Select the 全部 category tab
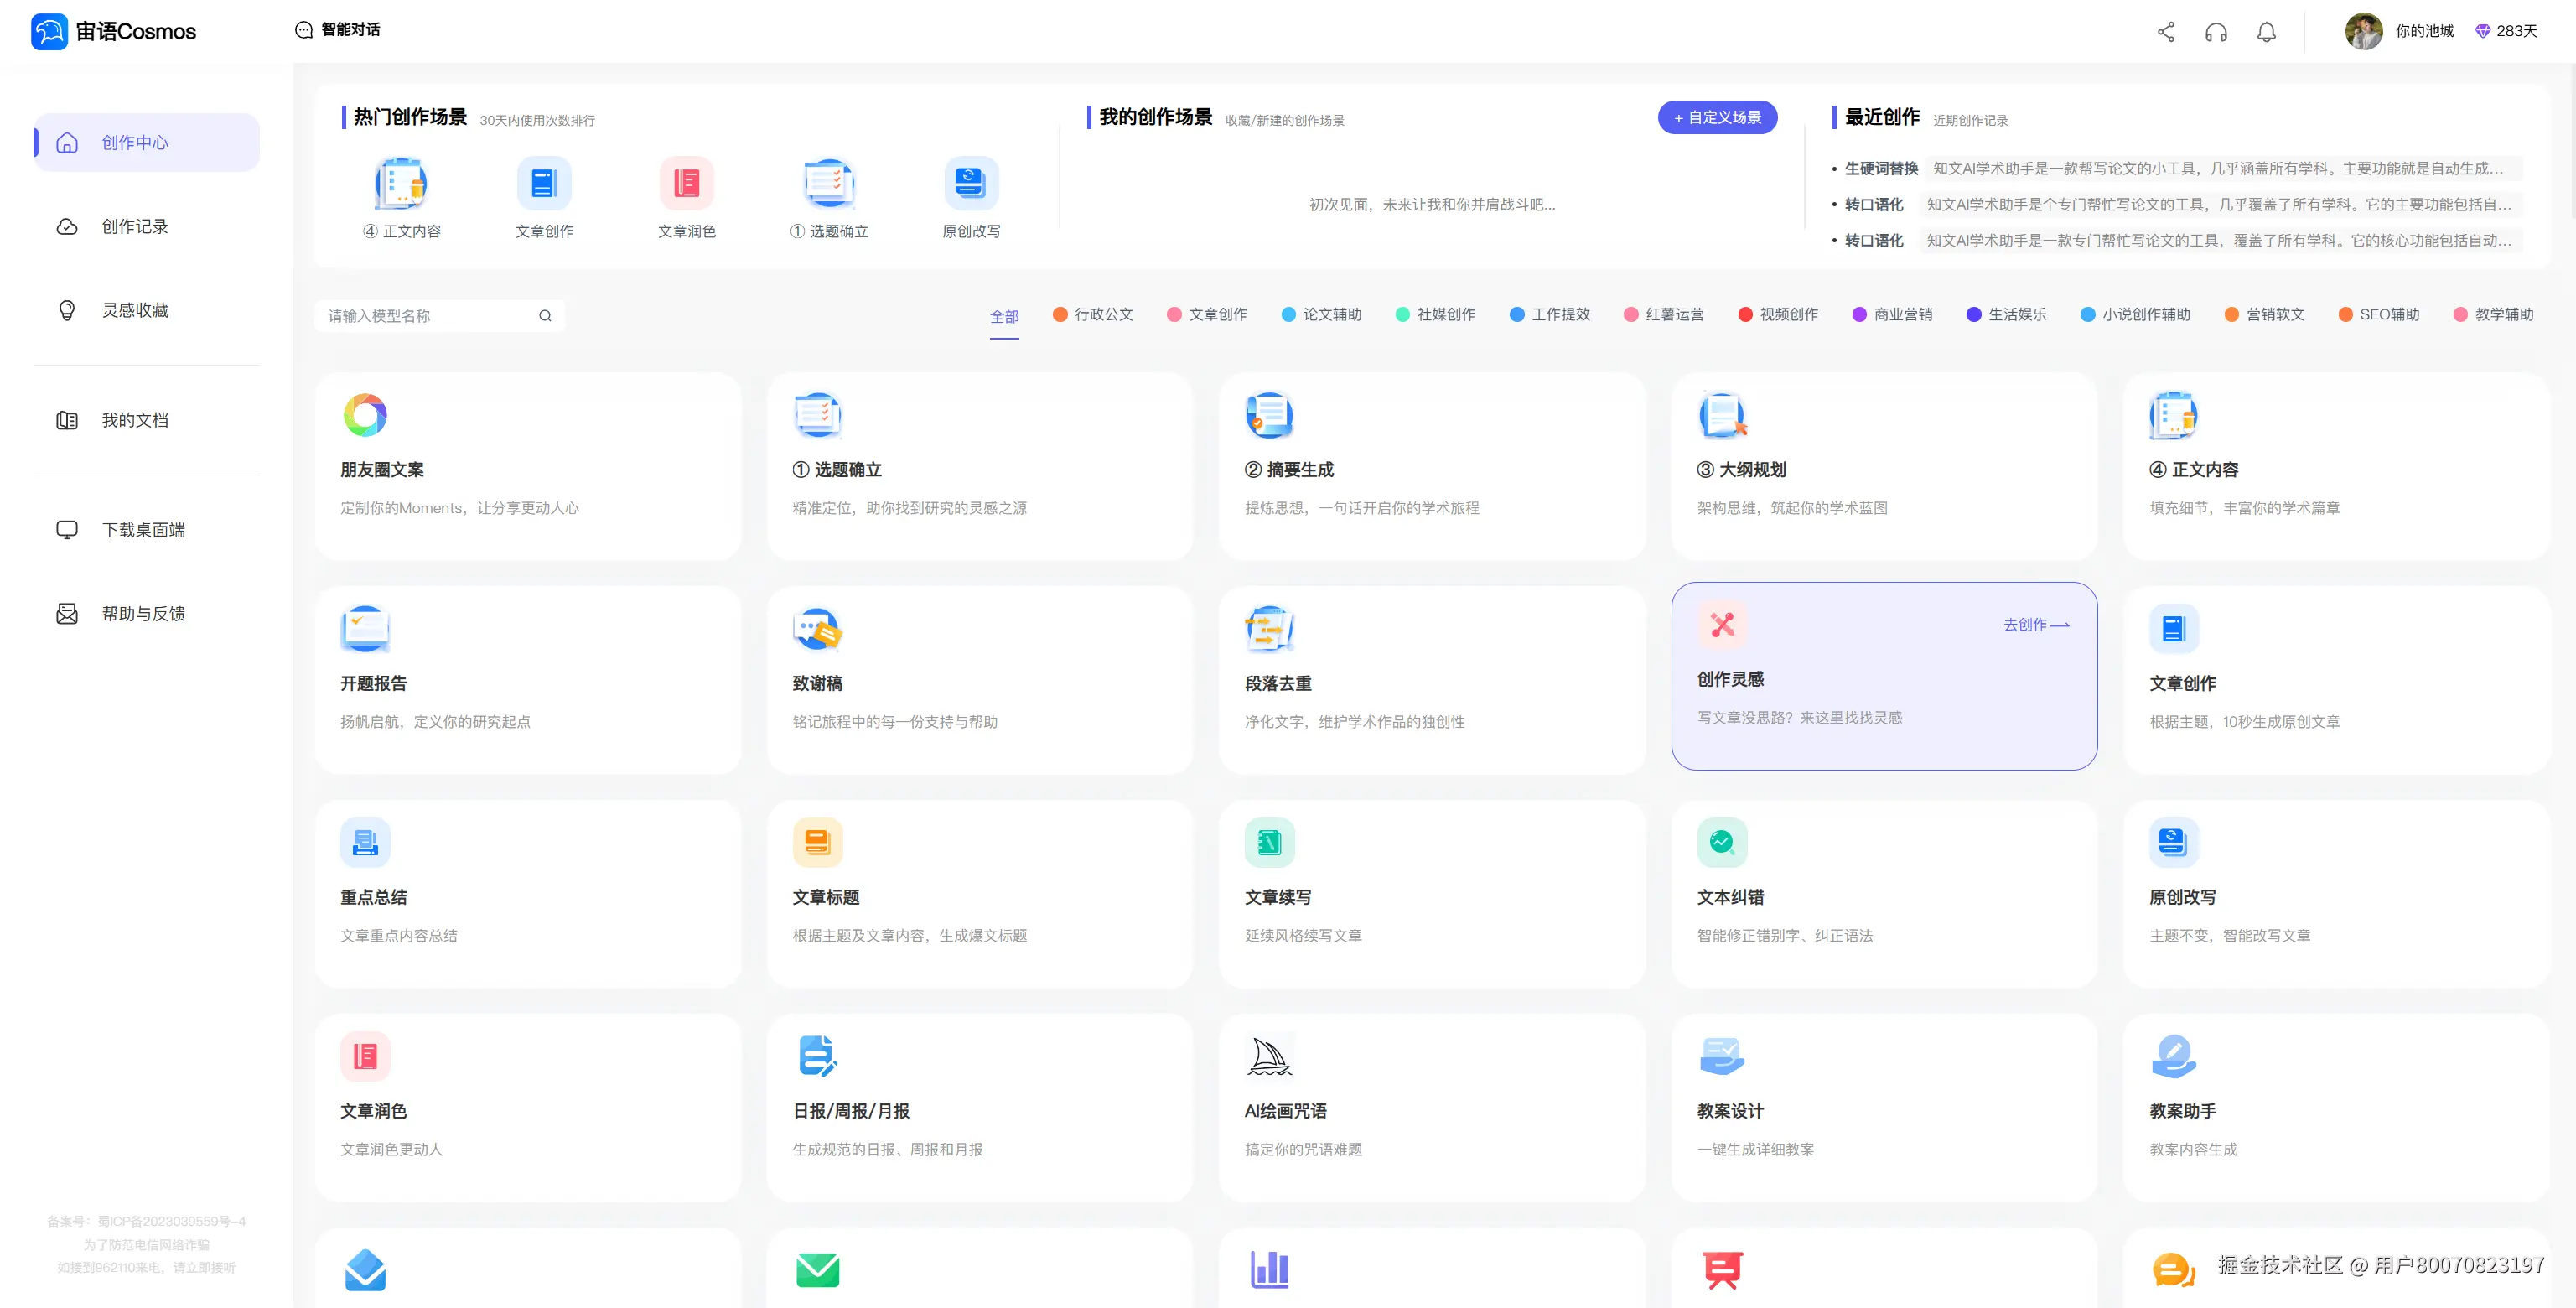2576x1308 pixels. 1004,316
